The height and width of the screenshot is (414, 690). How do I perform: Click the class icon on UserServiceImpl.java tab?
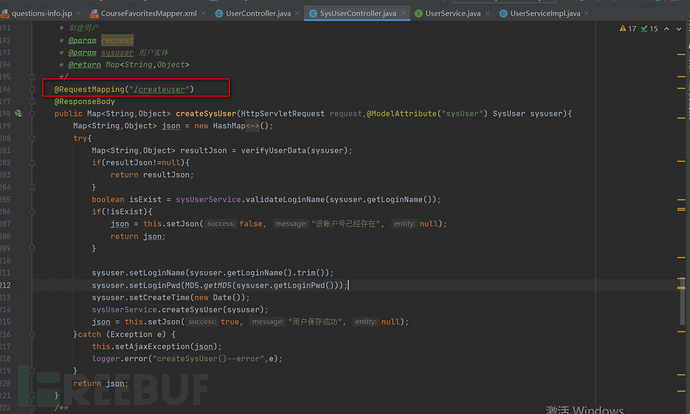point(503,14)
